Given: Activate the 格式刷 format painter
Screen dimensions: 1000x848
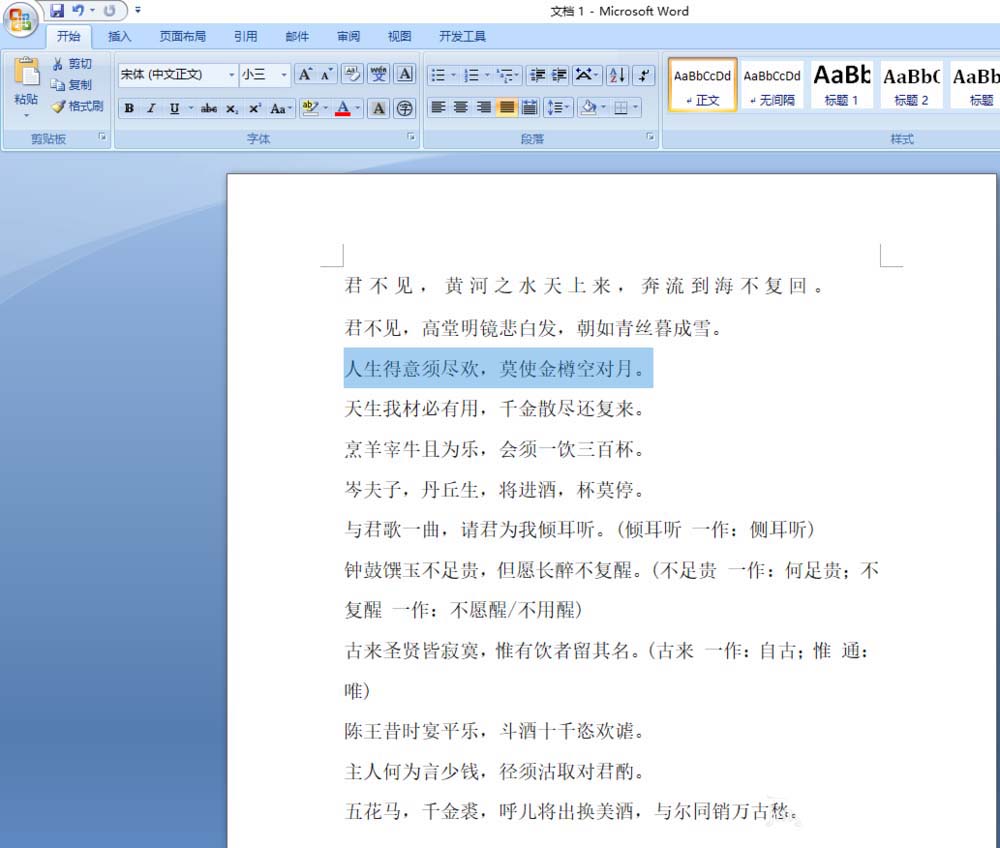Looking at the screenshot, I should click(x=78, y=106).
